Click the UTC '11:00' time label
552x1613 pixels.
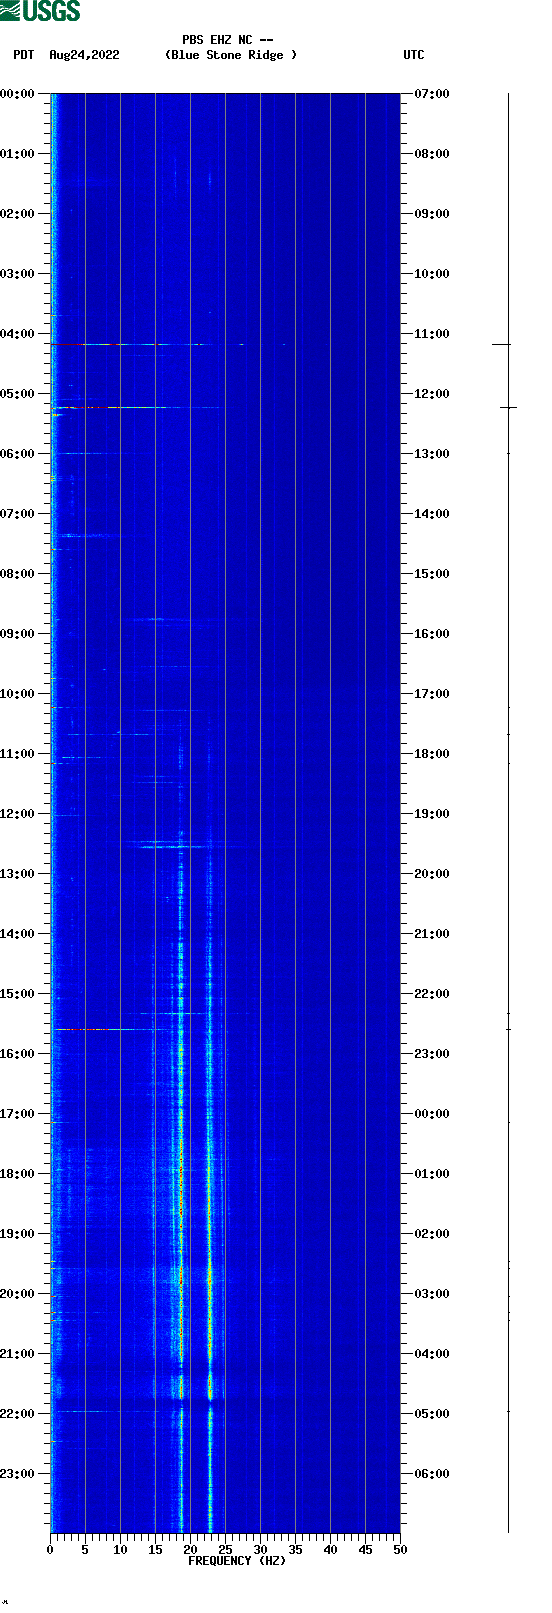coord(432,334)
